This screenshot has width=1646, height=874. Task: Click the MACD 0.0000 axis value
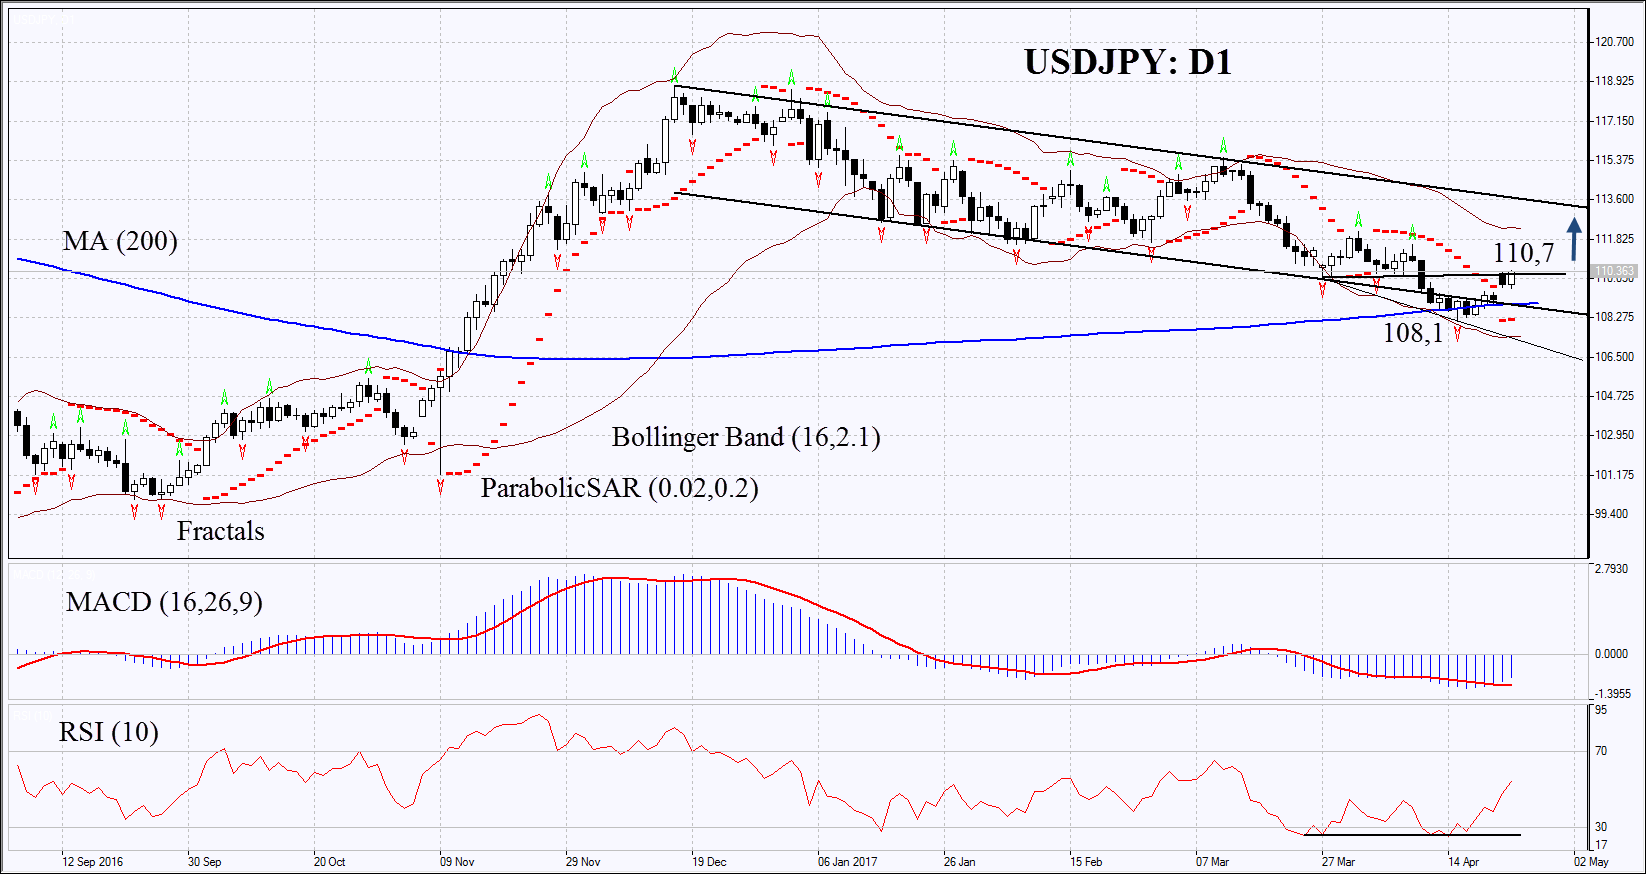tap(1611, 654)
